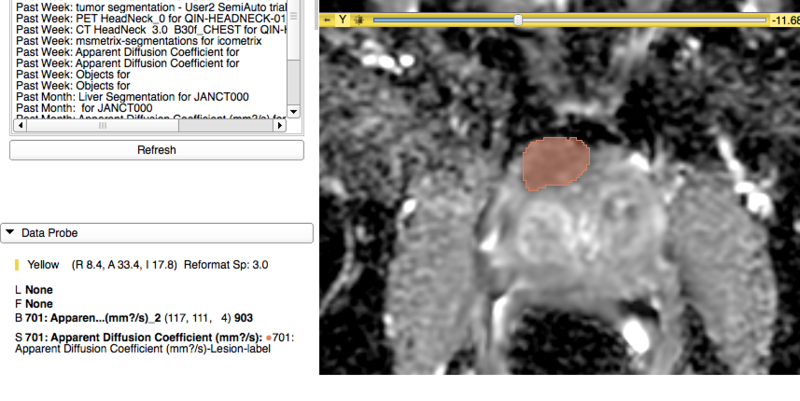Click the right arrow of the horizontal scrollbar

[279, 124]
